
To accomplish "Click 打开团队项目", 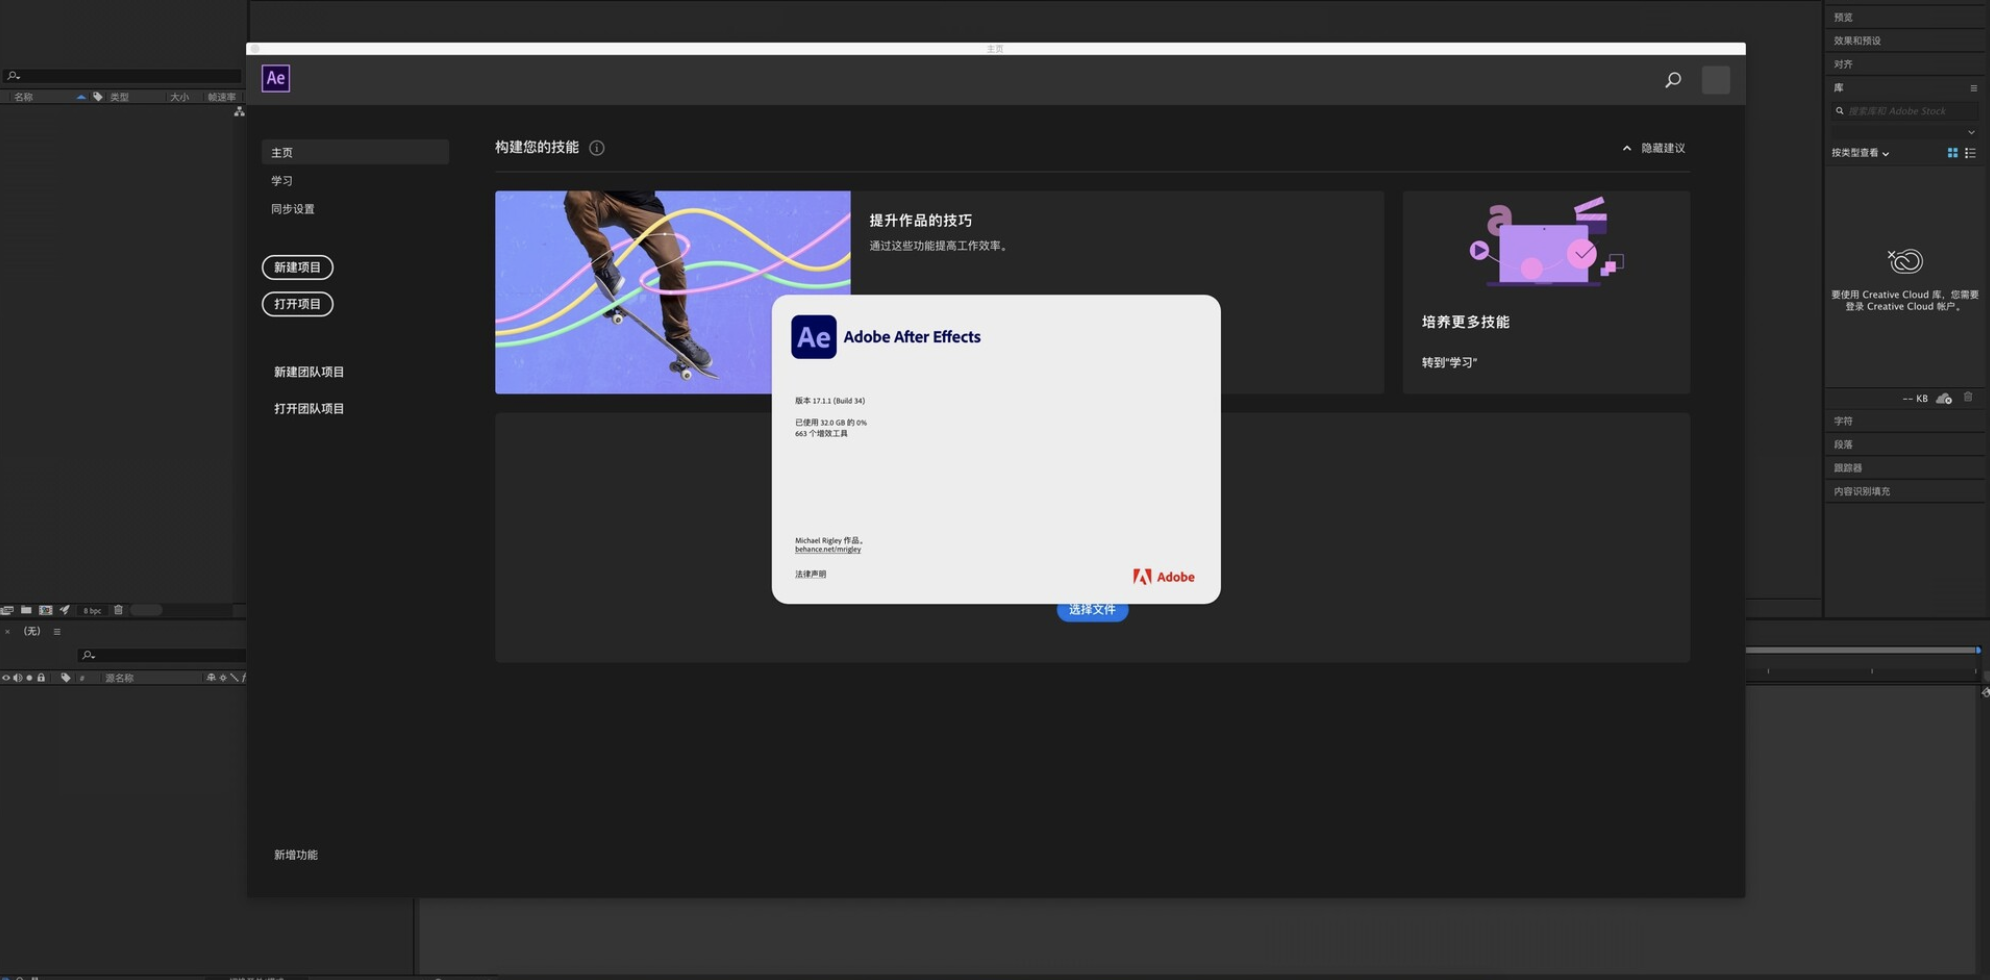I will 309,409.
